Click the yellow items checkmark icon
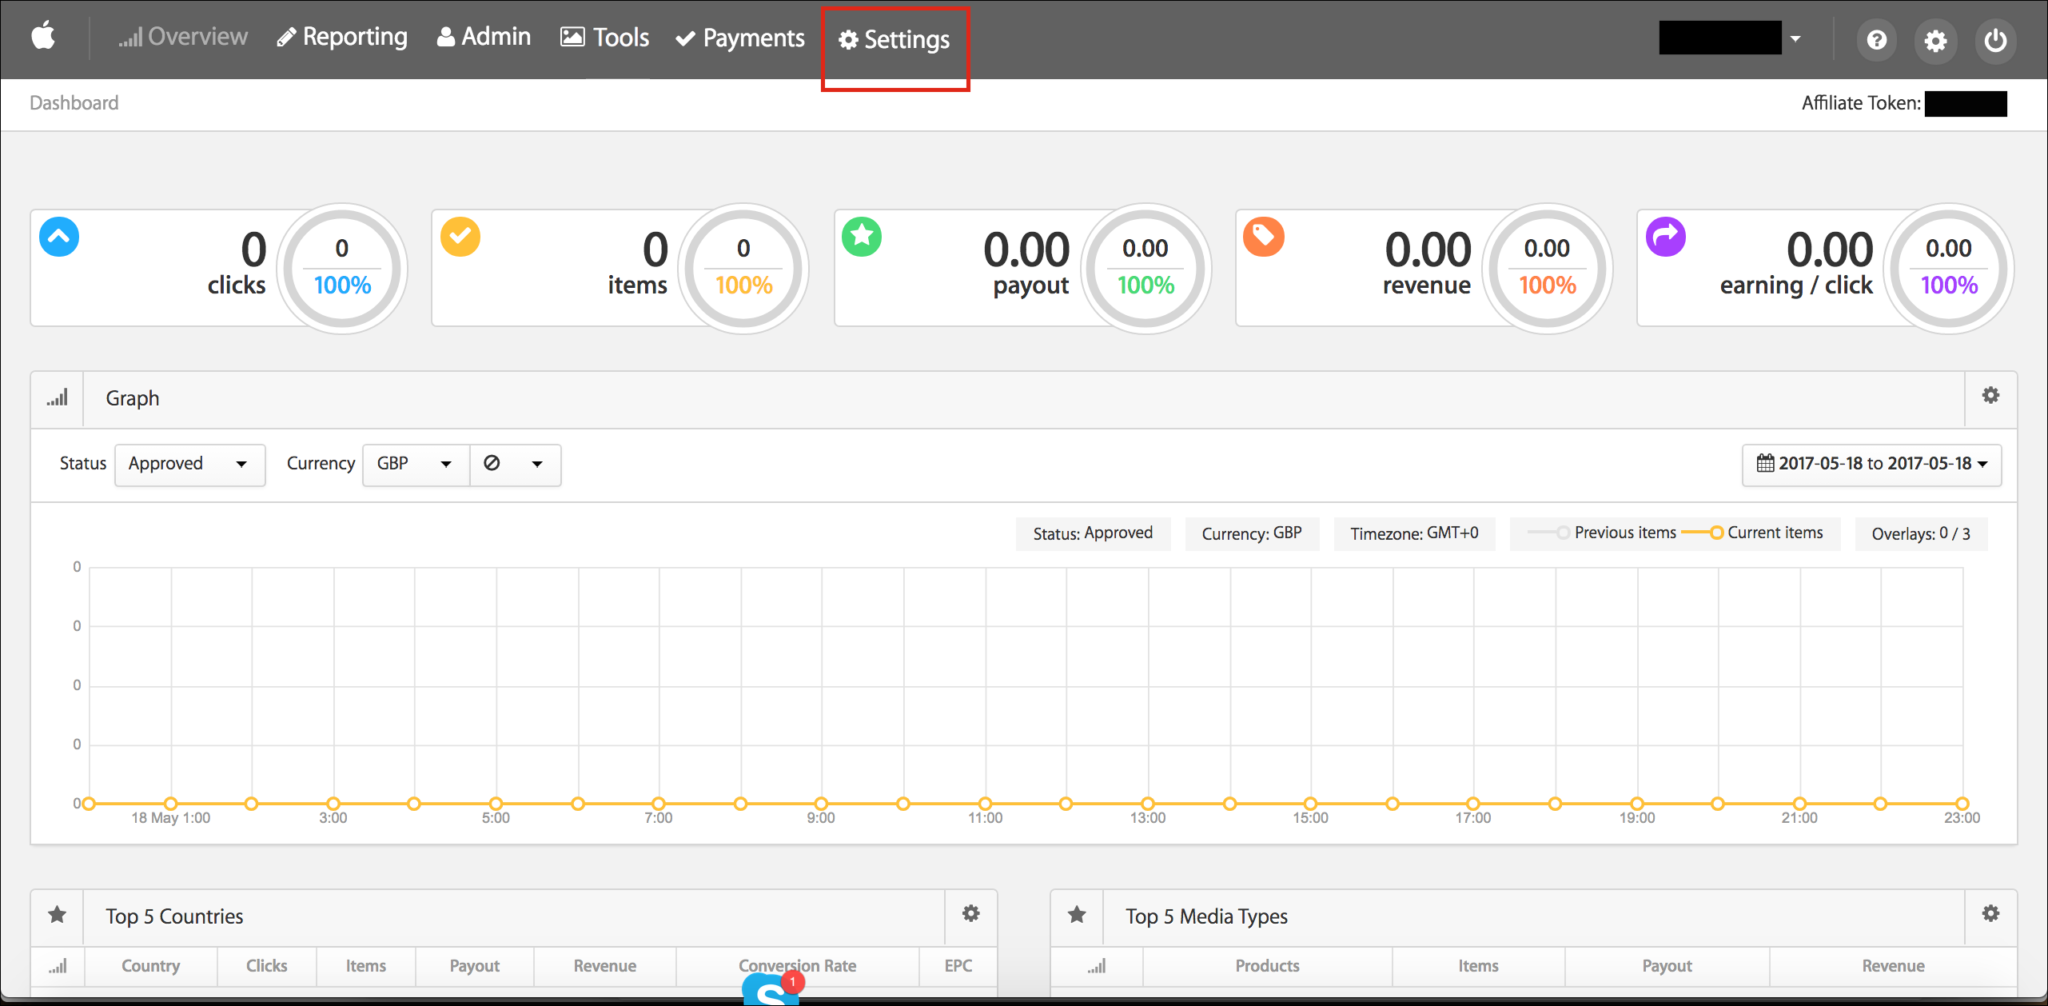Image resolution: width=2048 pixels, height=1006 pixels. (x=461, y=237)
